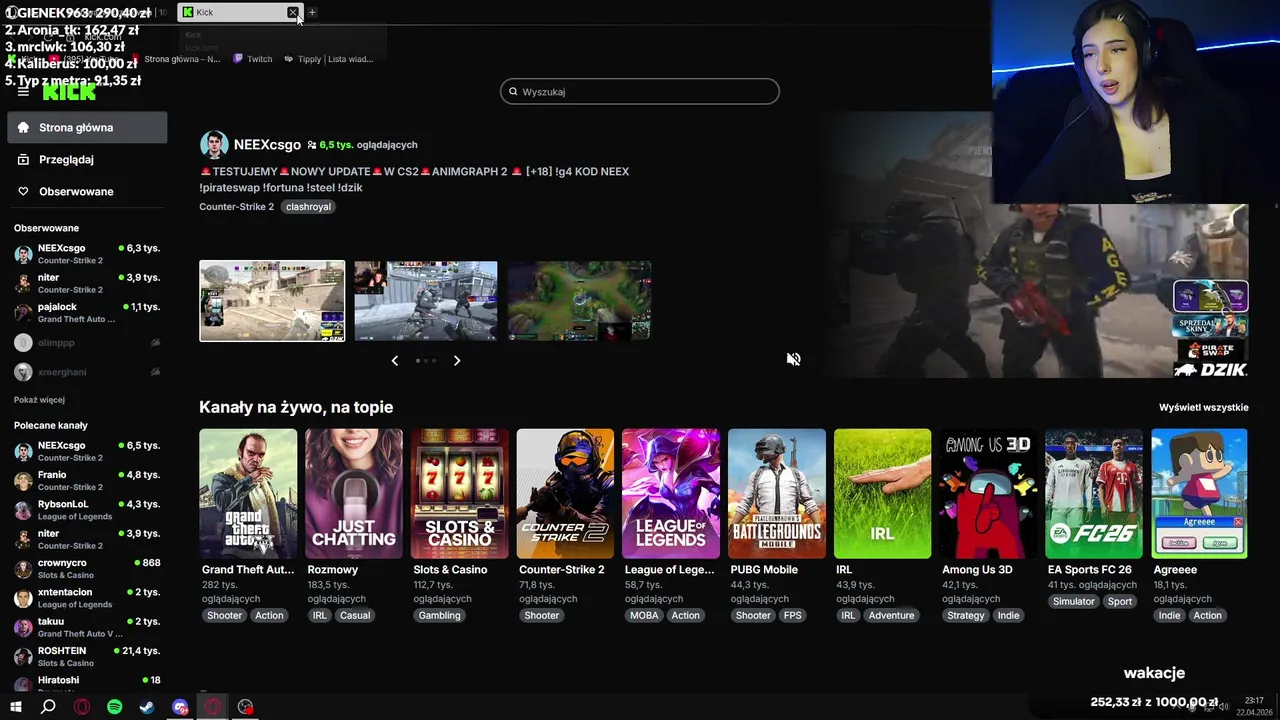Open Franio recommended channel

[87, 481]
